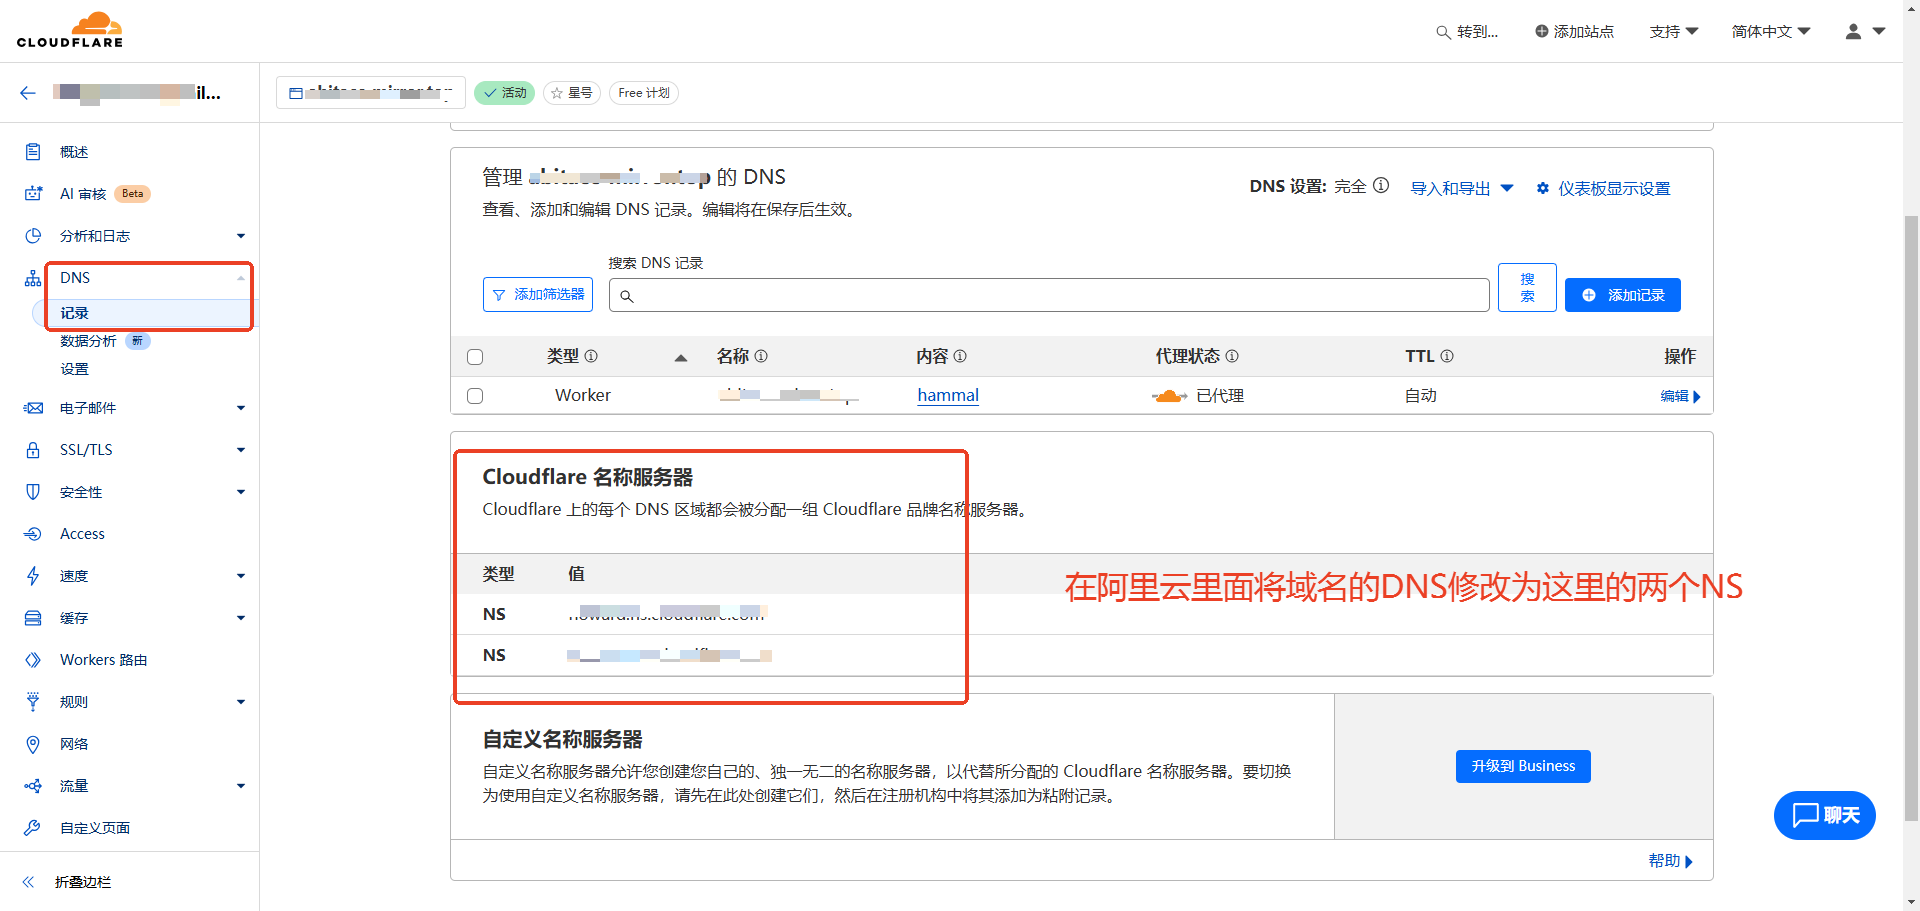This screenshot has width=1920, height=911.
Task: Click the 电子邮件 envelope icon
Action: tap(33, 408)
